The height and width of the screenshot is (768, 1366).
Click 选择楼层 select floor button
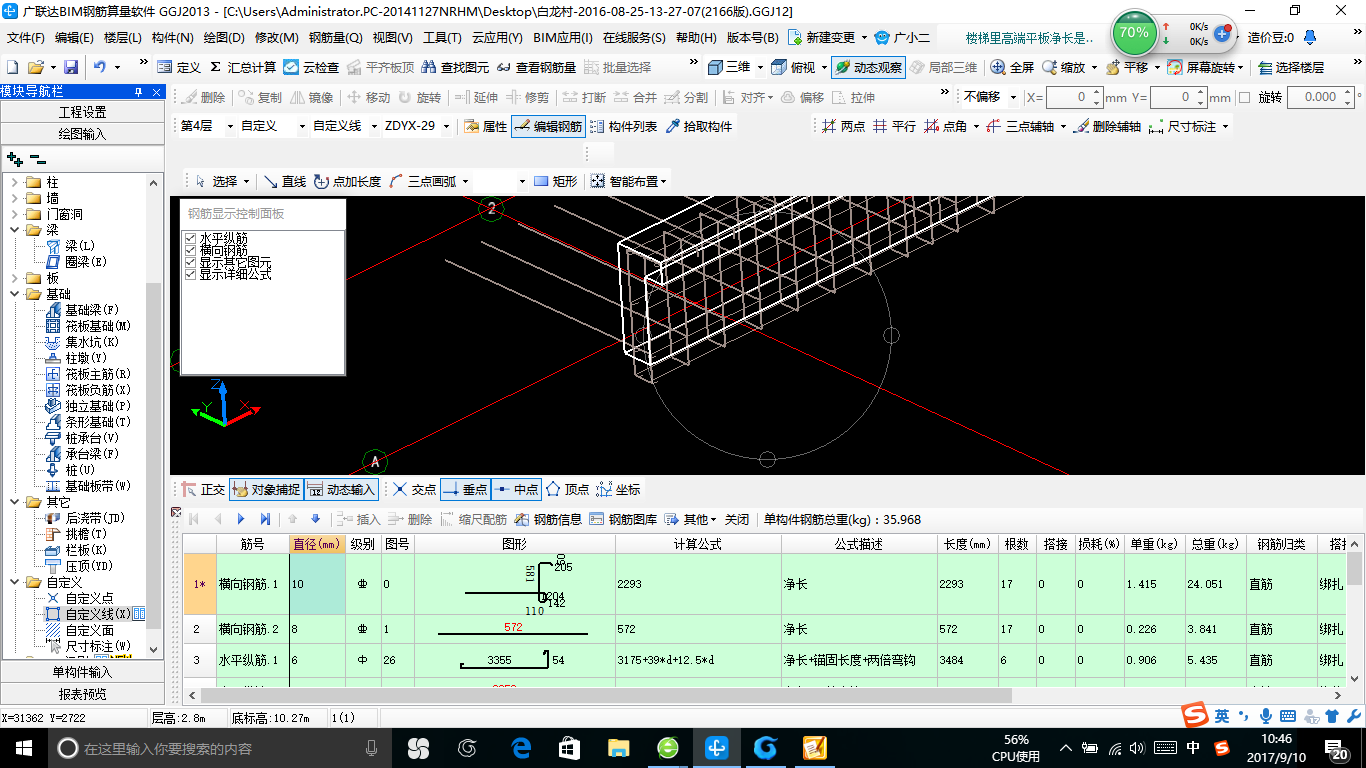coord(1291,67)
